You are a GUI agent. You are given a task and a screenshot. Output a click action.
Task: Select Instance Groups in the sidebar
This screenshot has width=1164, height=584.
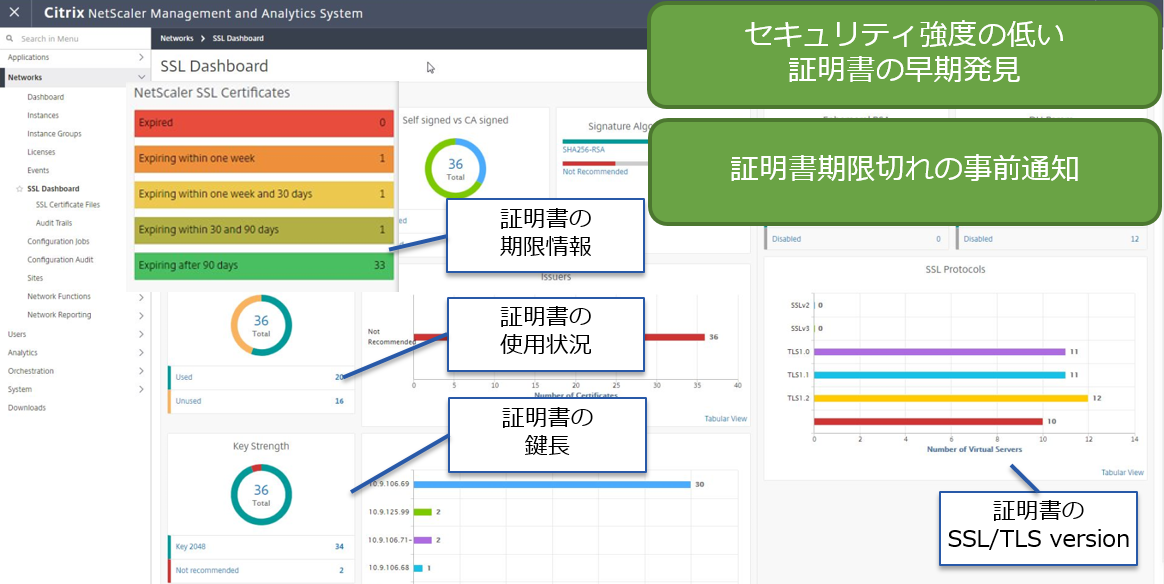54,134
